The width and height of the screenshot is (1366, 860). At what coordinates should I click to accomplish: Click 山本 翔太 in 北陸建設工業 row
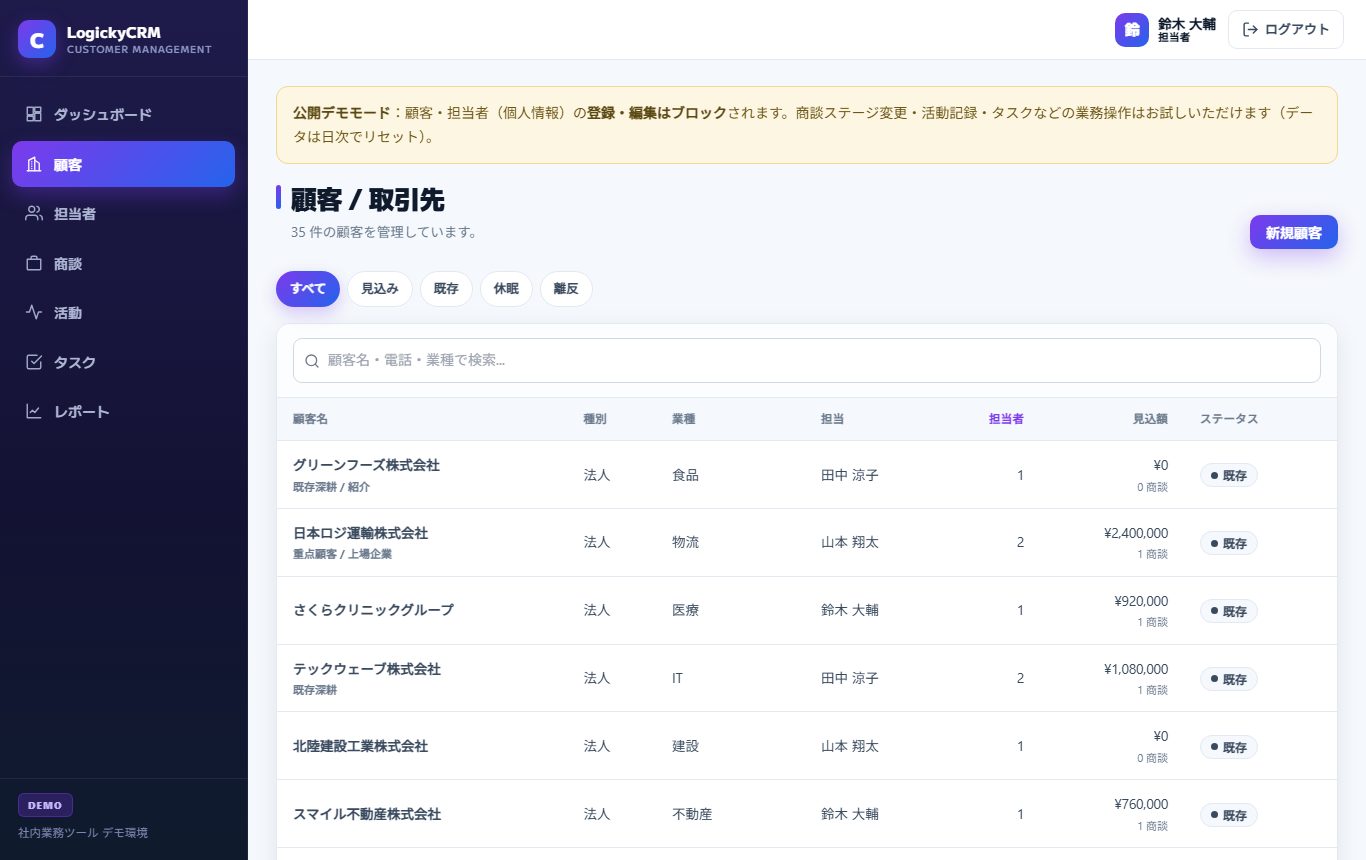(x=849, y=746)
